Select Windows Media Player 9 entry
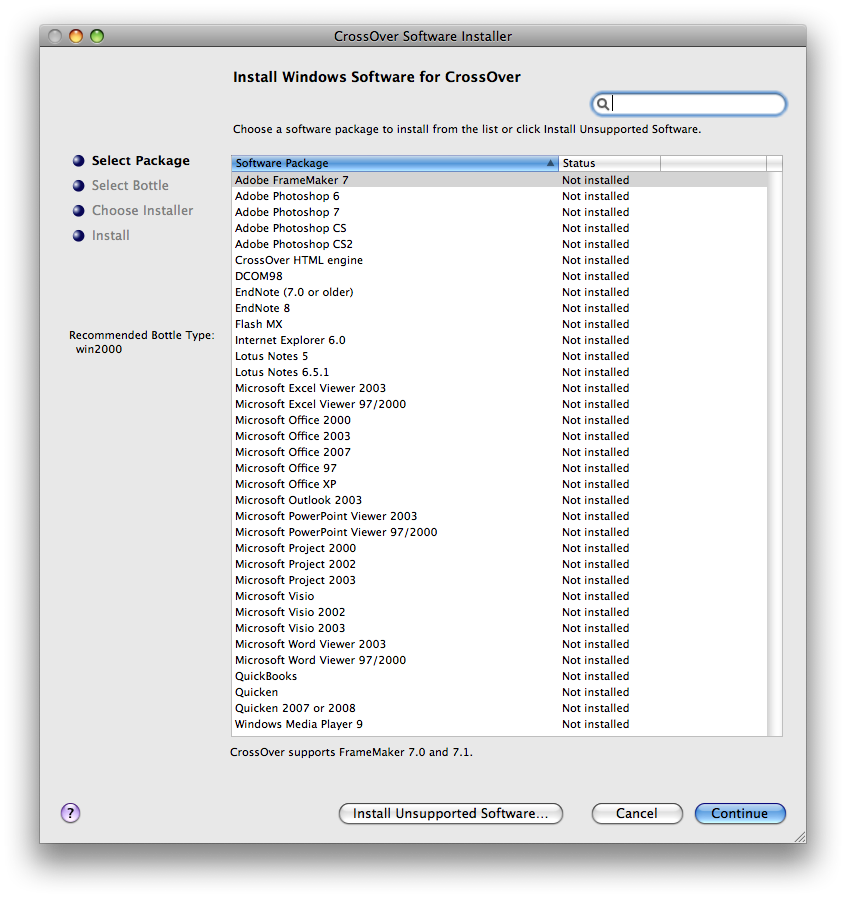The image size is (846, 898). point(299,724)
